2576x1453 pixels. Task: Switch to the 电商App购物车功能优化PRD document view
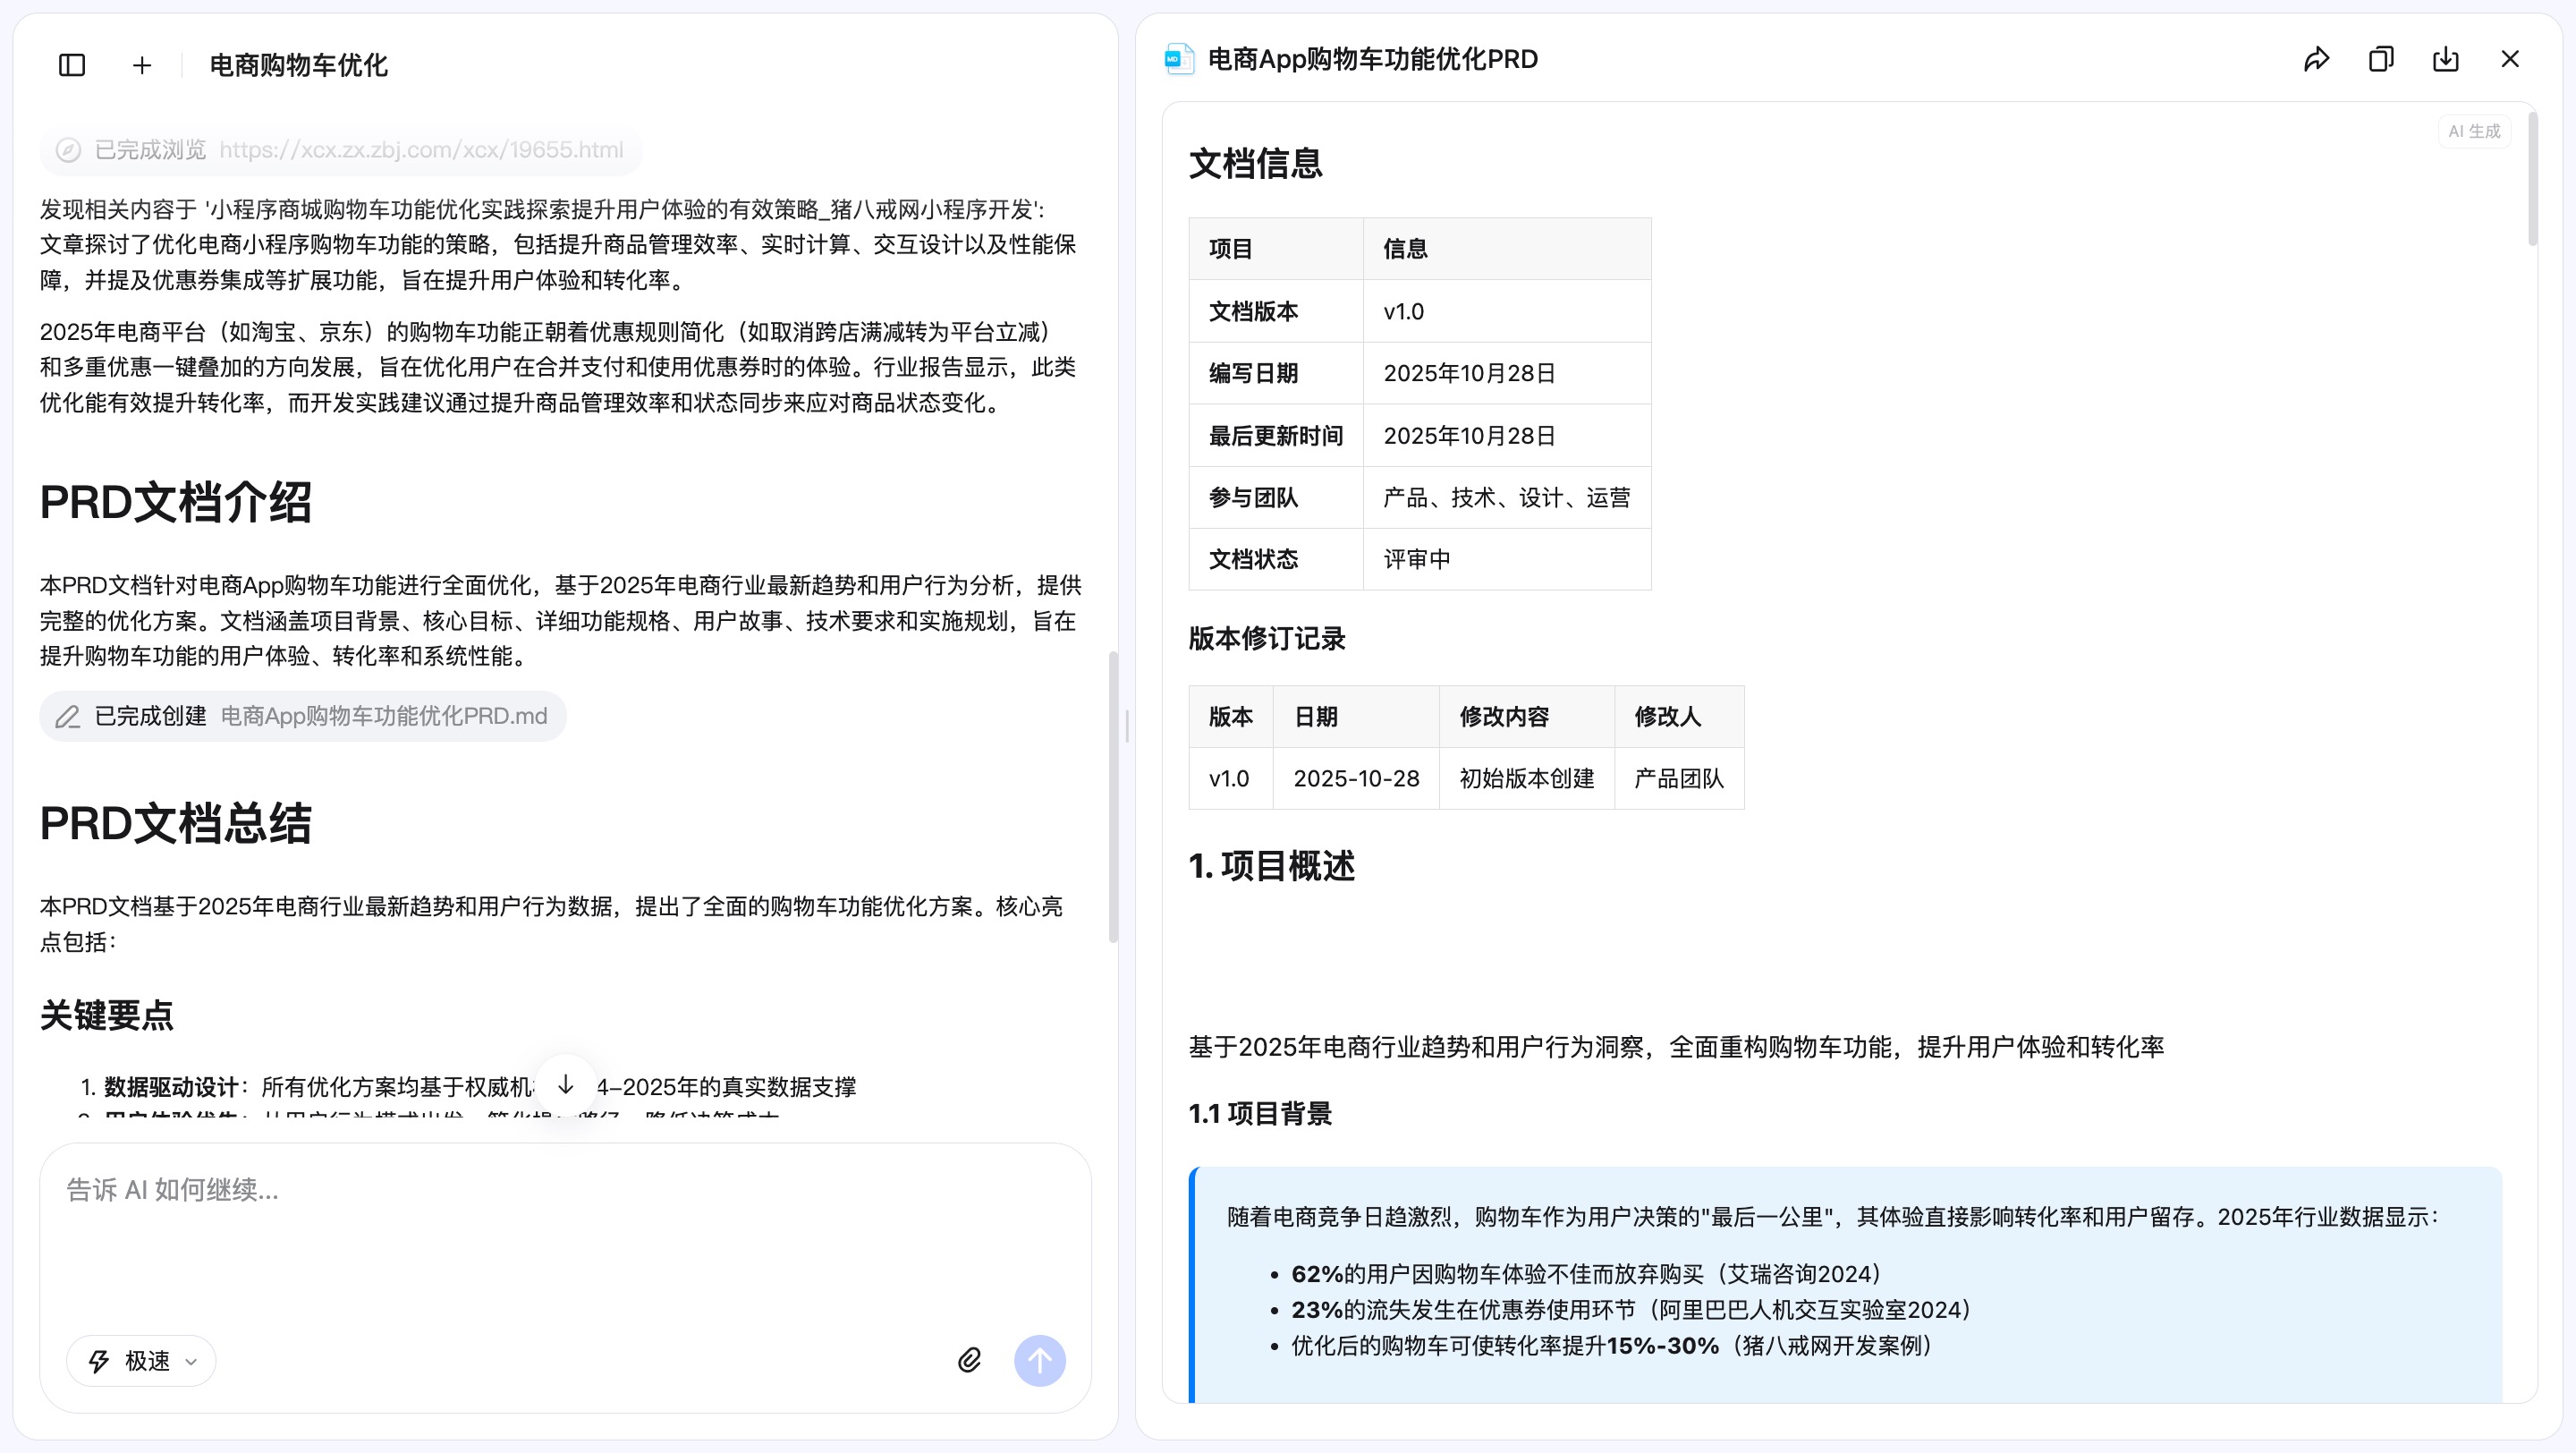[x=1371, y=59]
